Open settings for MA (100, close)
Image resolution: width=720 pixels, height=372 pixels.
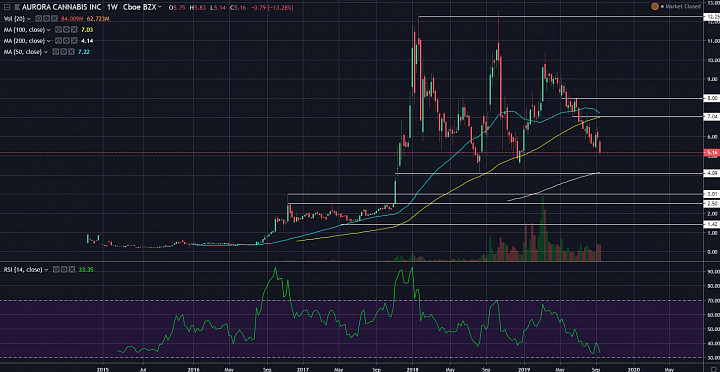pyautogui.click(x=66, y=30)
